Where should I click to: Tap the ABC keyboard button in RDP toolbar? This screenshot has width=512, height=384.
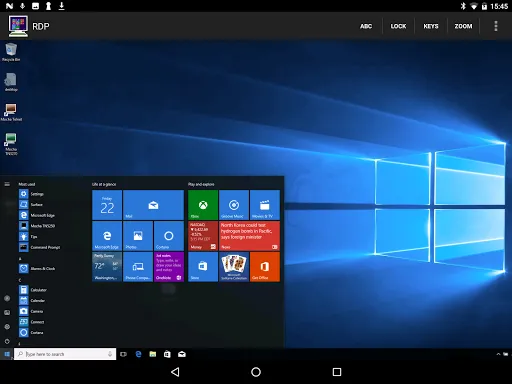366,26
